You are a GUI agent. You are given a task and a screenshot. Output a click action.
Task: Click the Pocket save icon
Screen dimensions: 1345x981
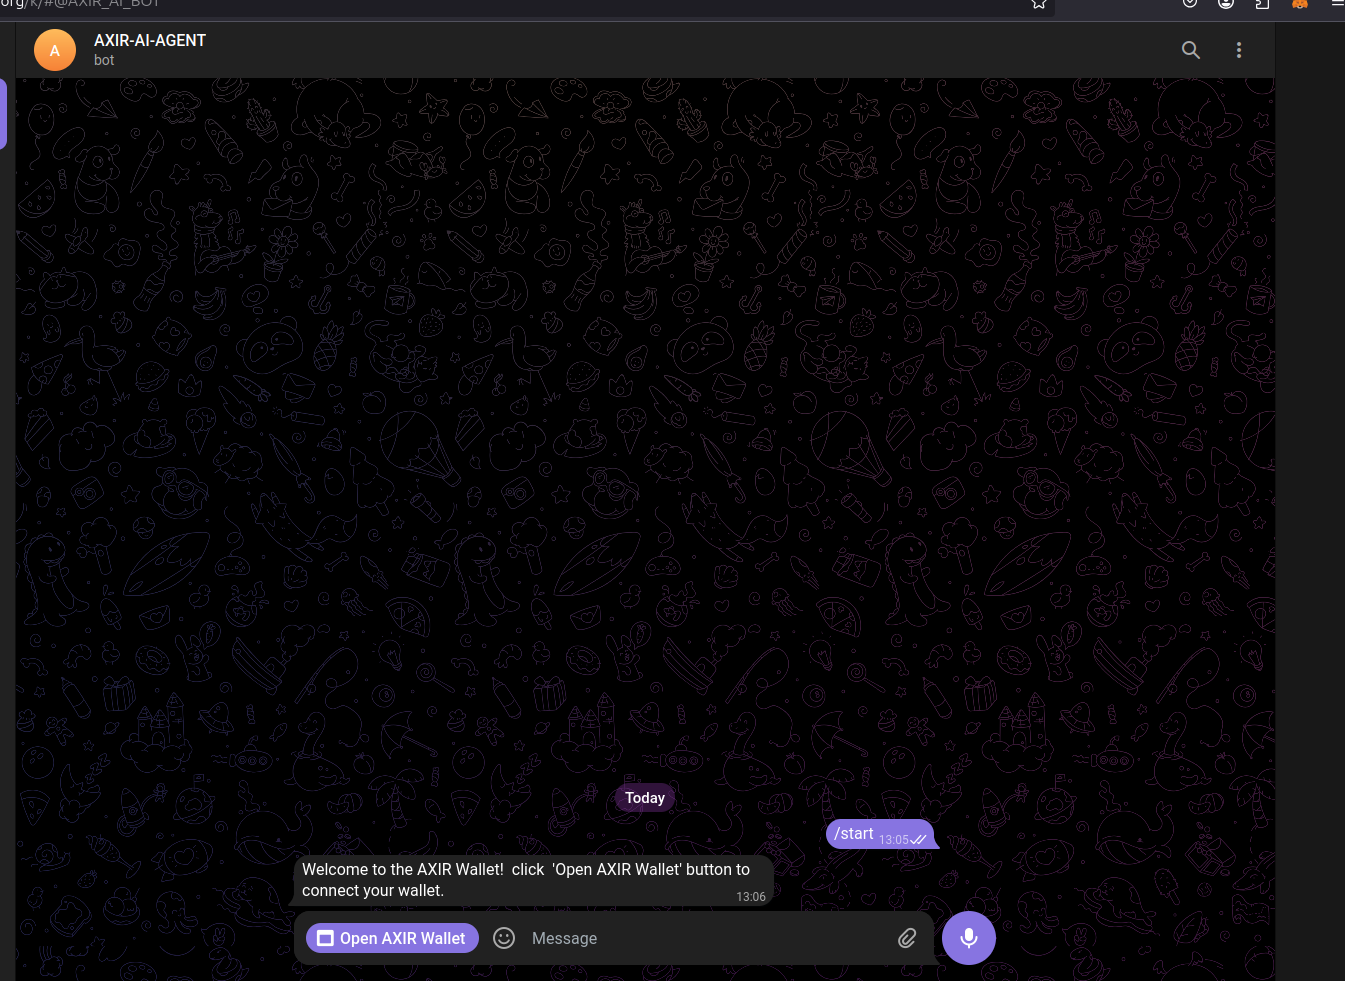coord(1190,4)
